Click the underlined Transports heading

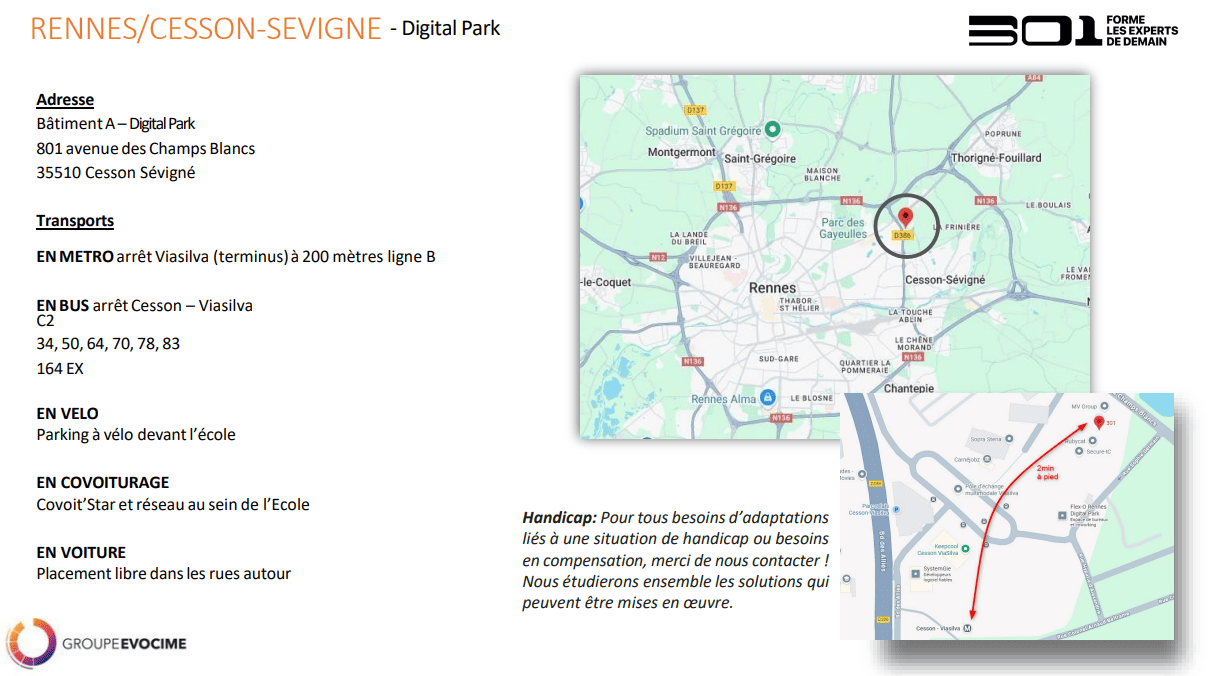[75, 221]
